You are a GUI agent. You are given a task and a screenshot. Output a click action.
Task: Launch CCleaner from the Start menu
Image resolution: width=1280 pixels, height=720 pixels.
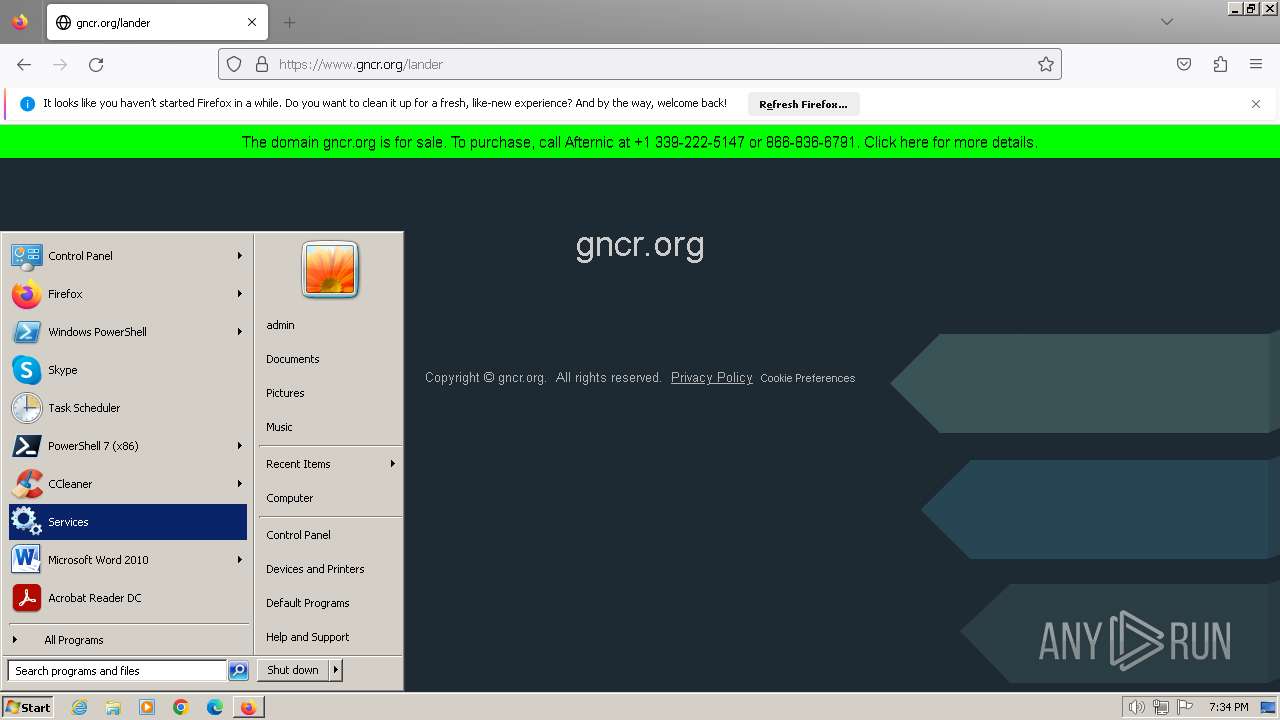point(128,484)
